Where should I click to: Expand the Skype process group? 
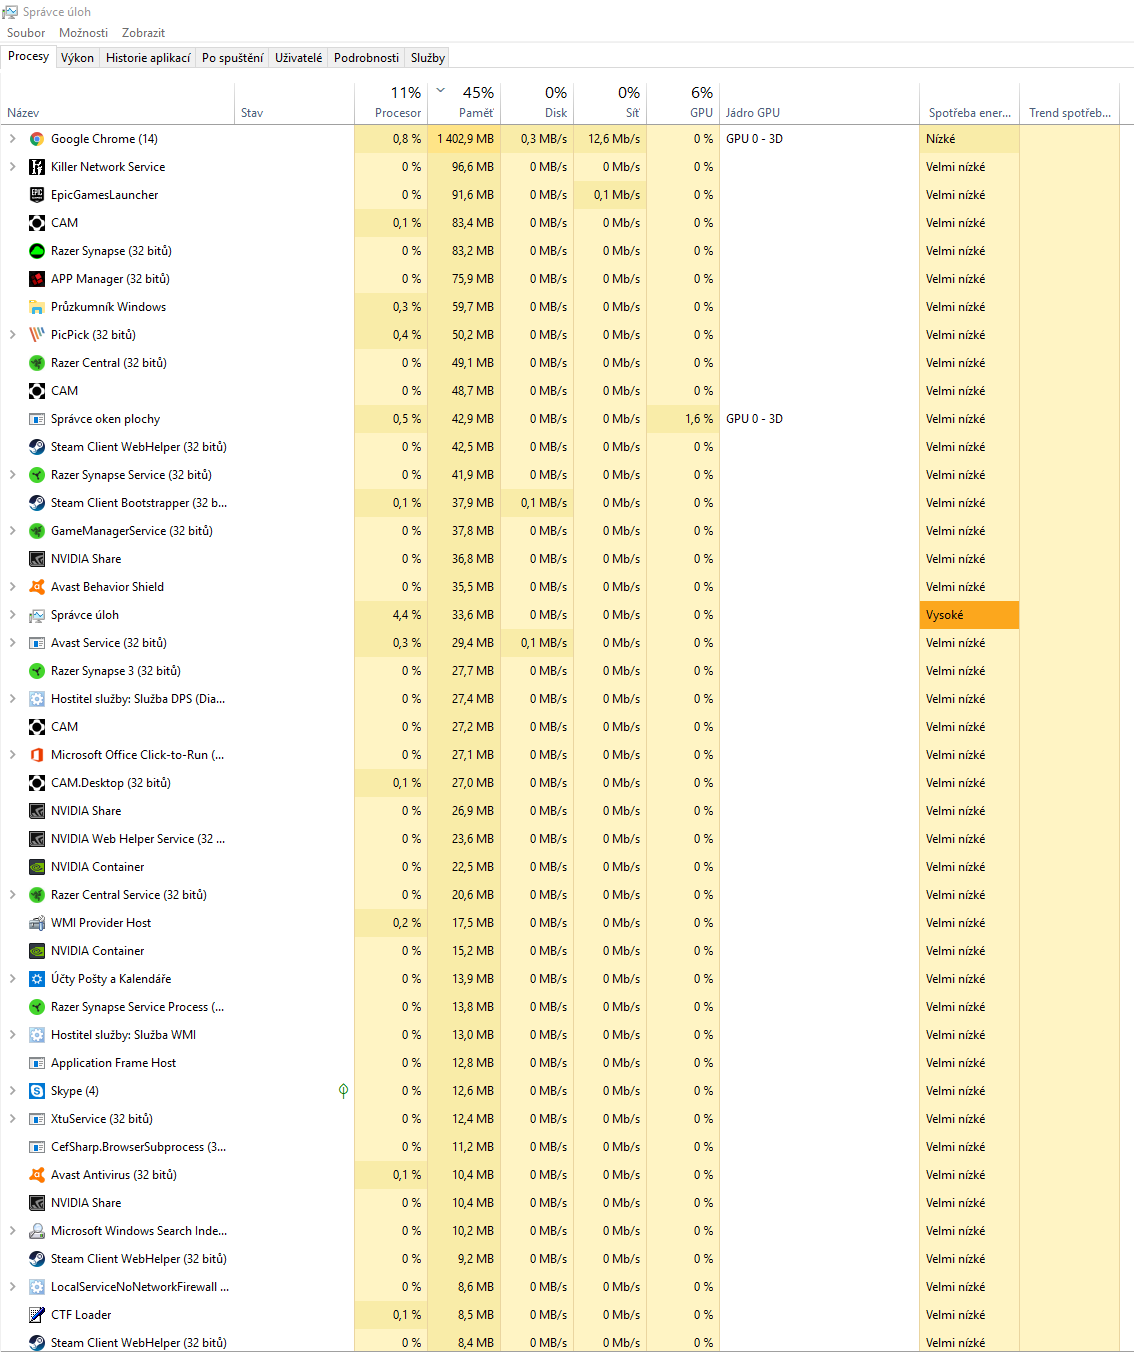(x=12, y=1091)
